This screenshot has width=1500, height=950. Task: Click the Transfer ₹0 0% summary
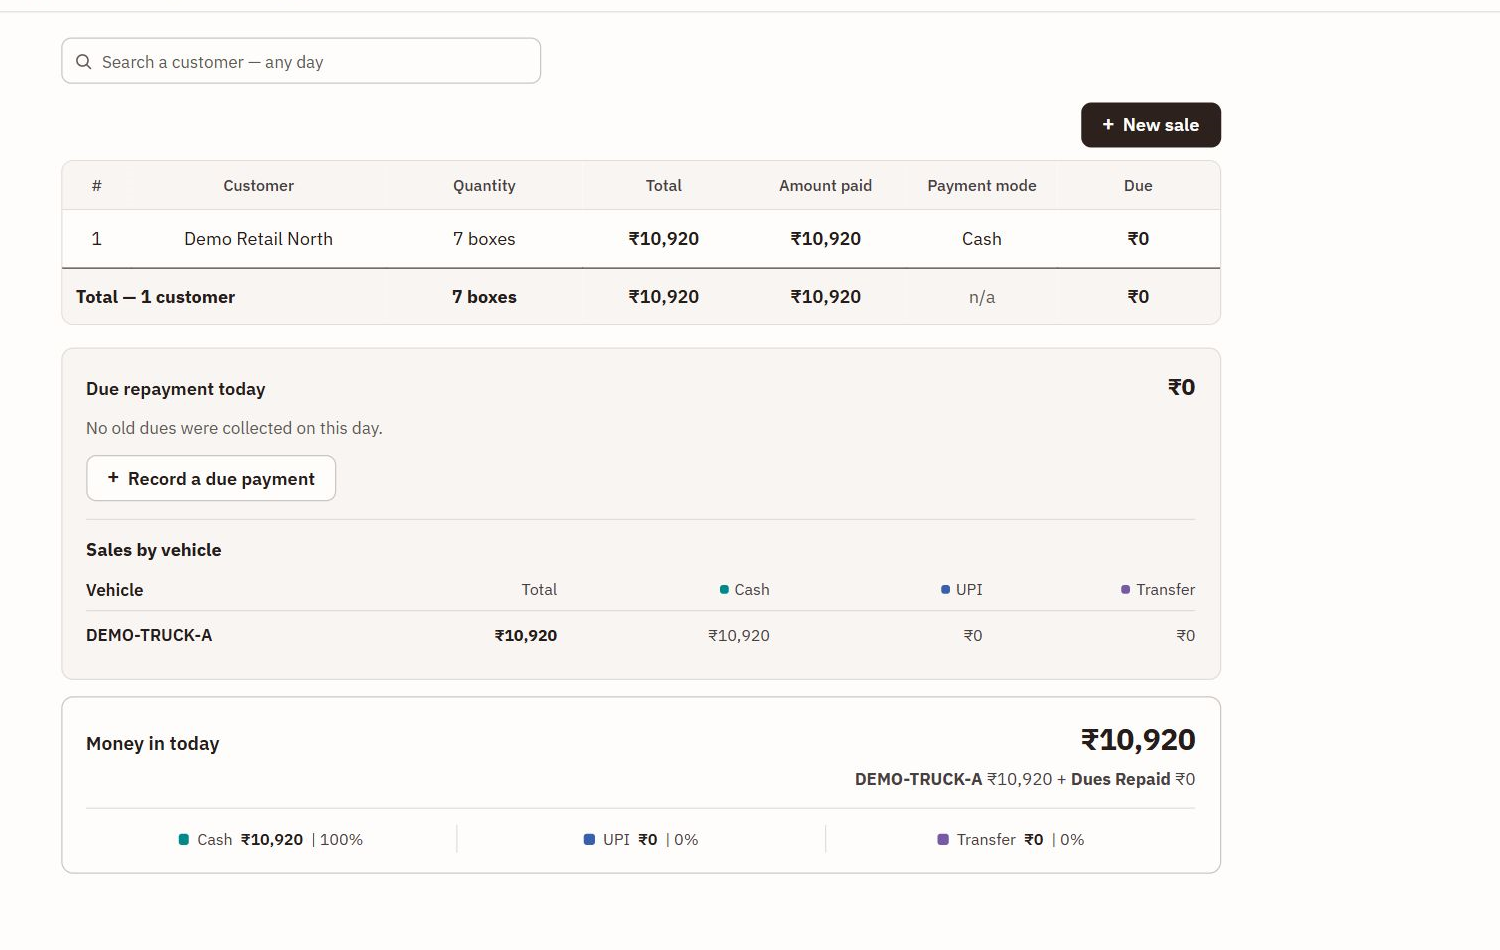(x=1010, y=840)
